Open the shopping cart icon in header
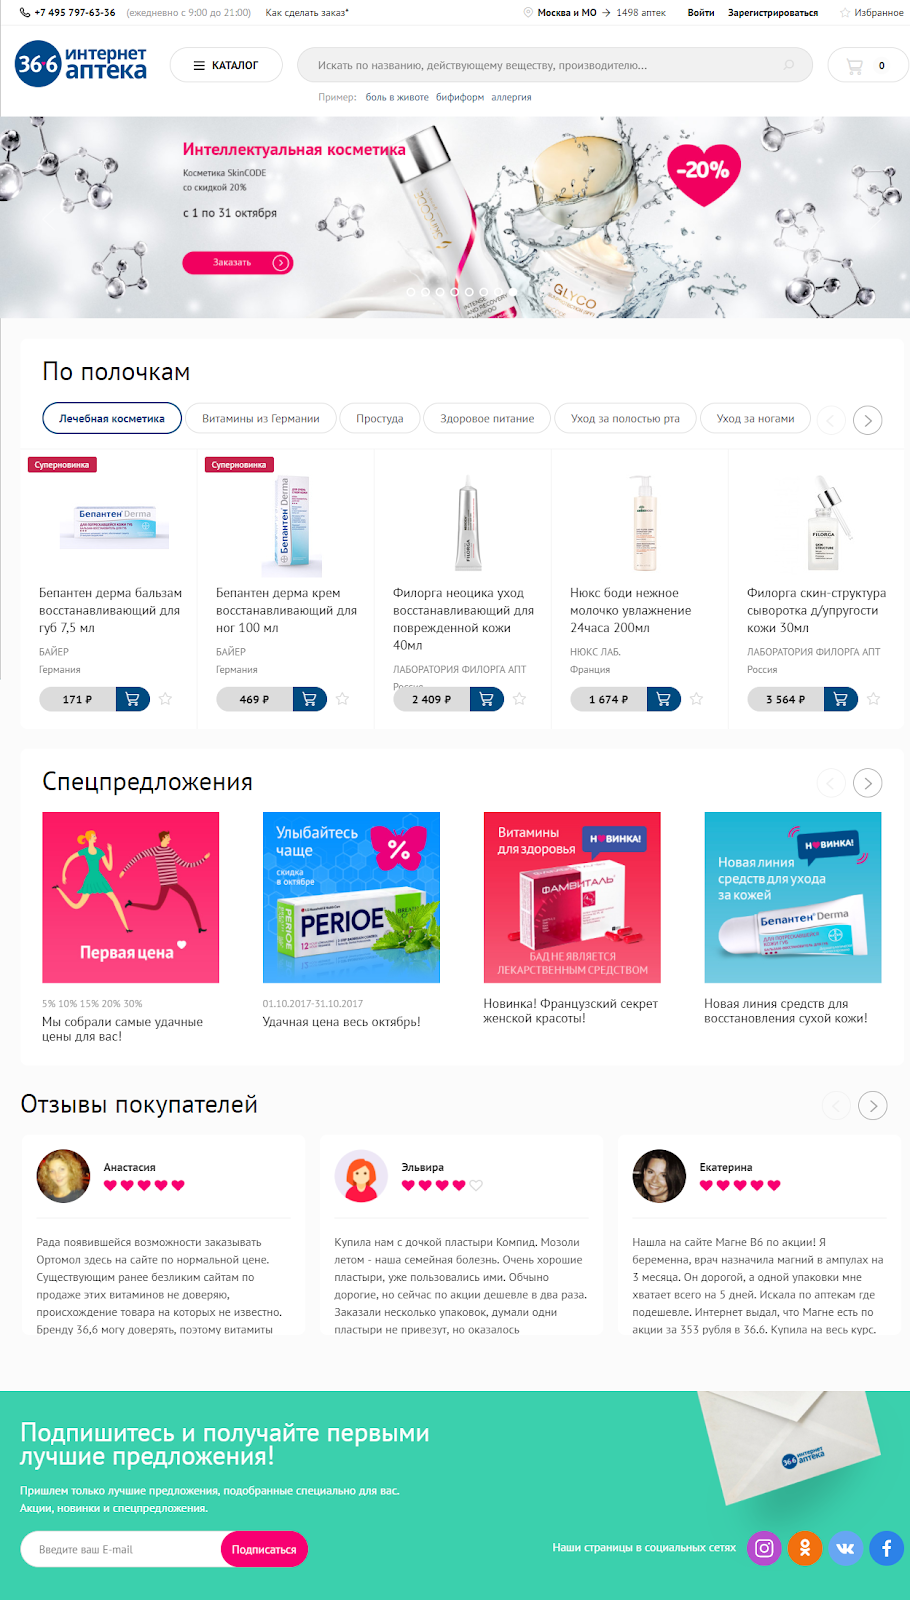Viewport: 910px width, 1600px height. (855, 66)
